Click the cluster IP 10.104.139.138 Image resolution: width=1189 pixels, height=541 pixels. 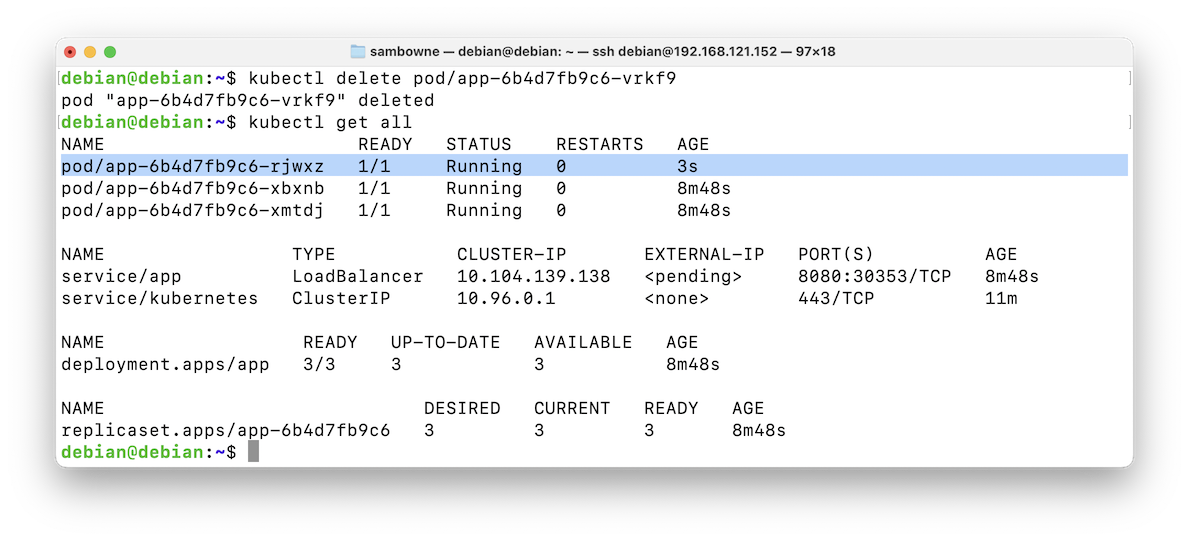(534, 276)
